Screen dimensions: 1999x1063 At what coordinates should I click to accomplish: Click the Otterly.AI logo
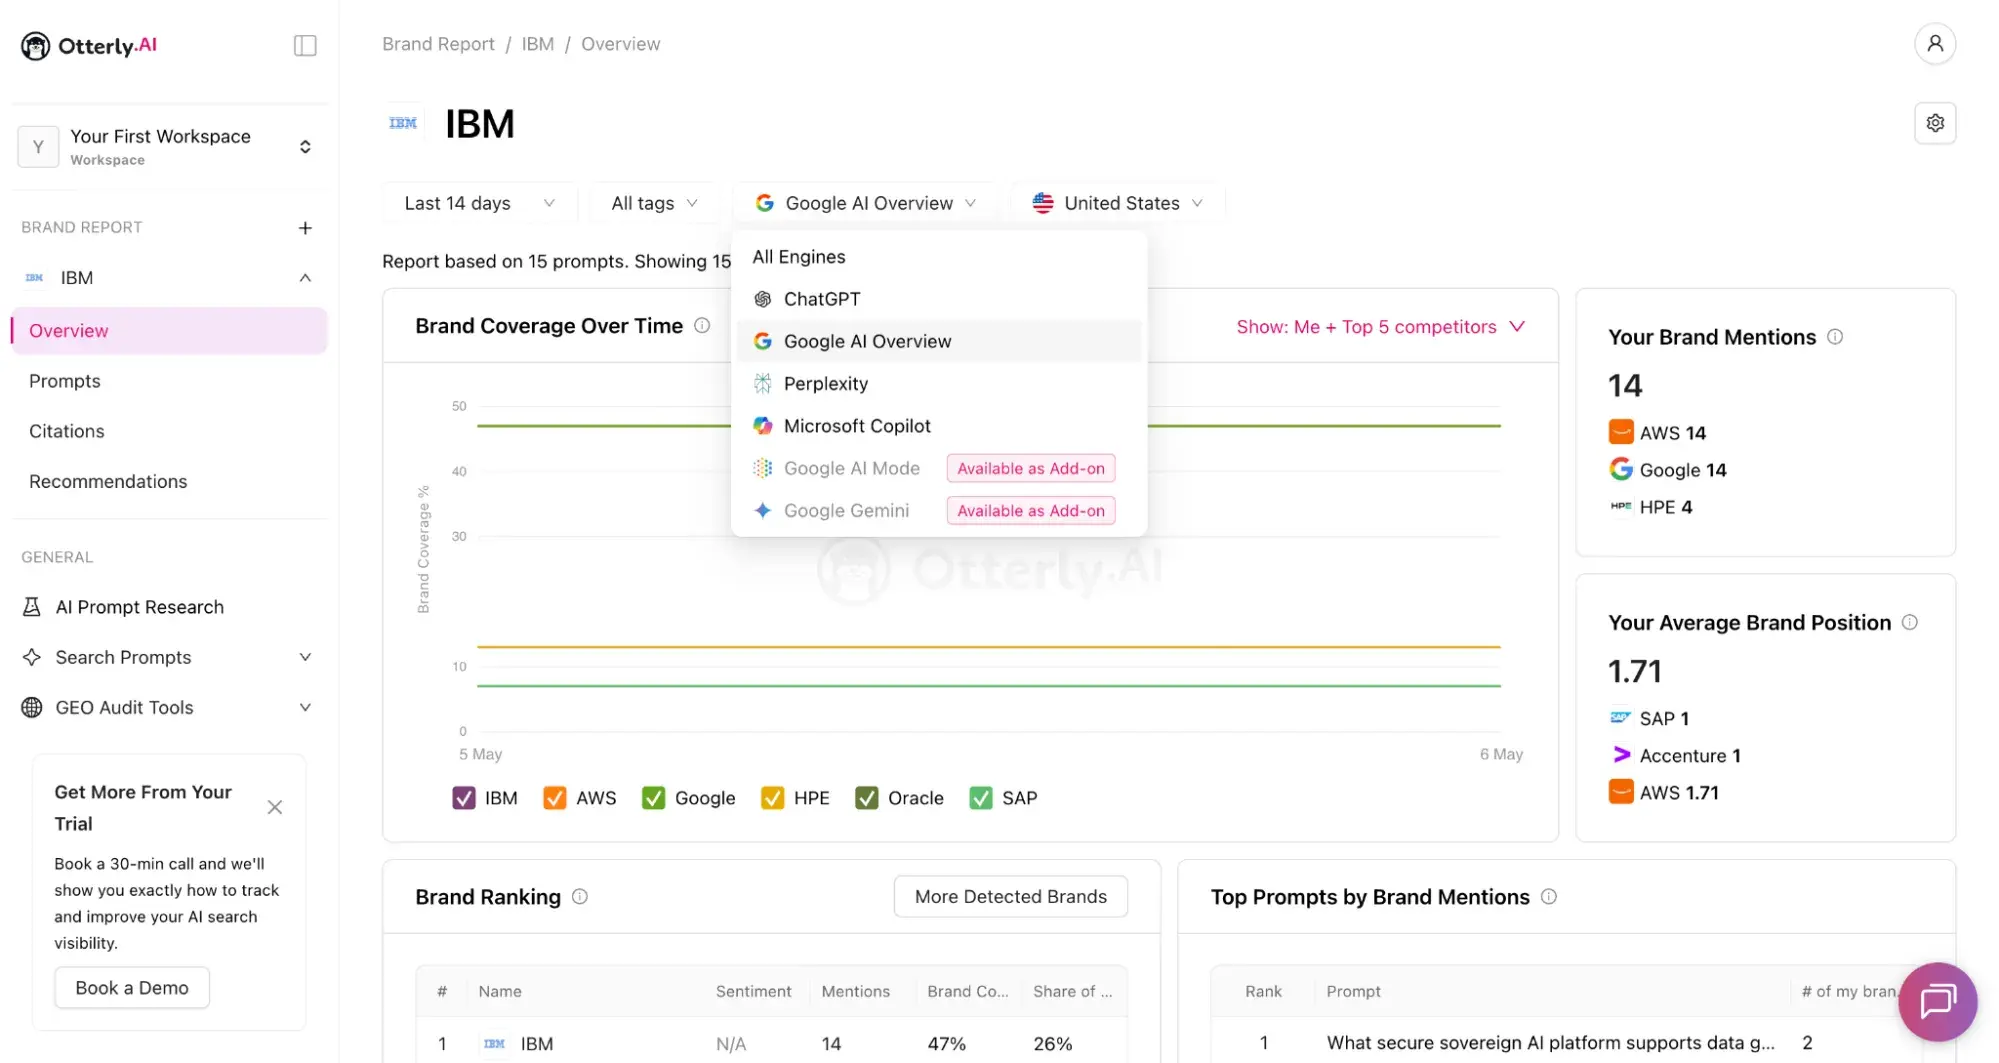pyautogui.click(x=89, y=45)
